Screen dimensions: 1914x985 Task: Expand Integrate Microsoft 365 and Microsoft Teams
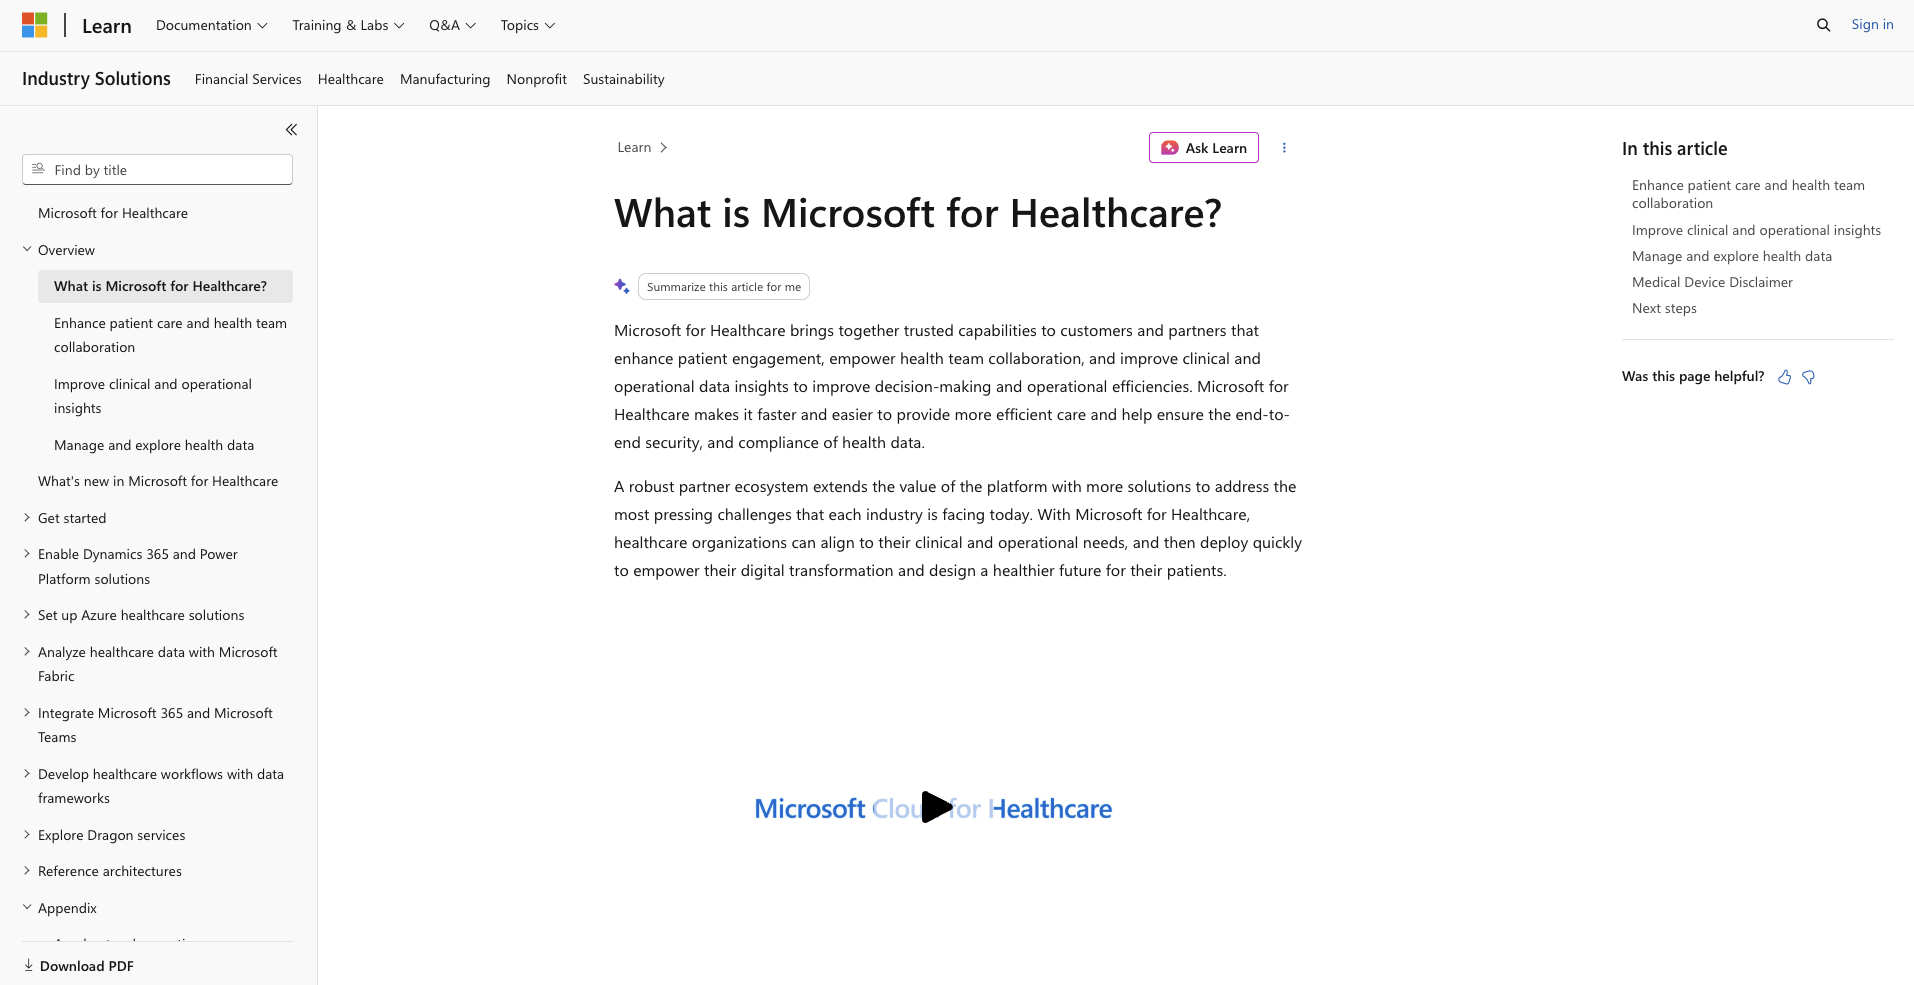click(x=27, y=713)
